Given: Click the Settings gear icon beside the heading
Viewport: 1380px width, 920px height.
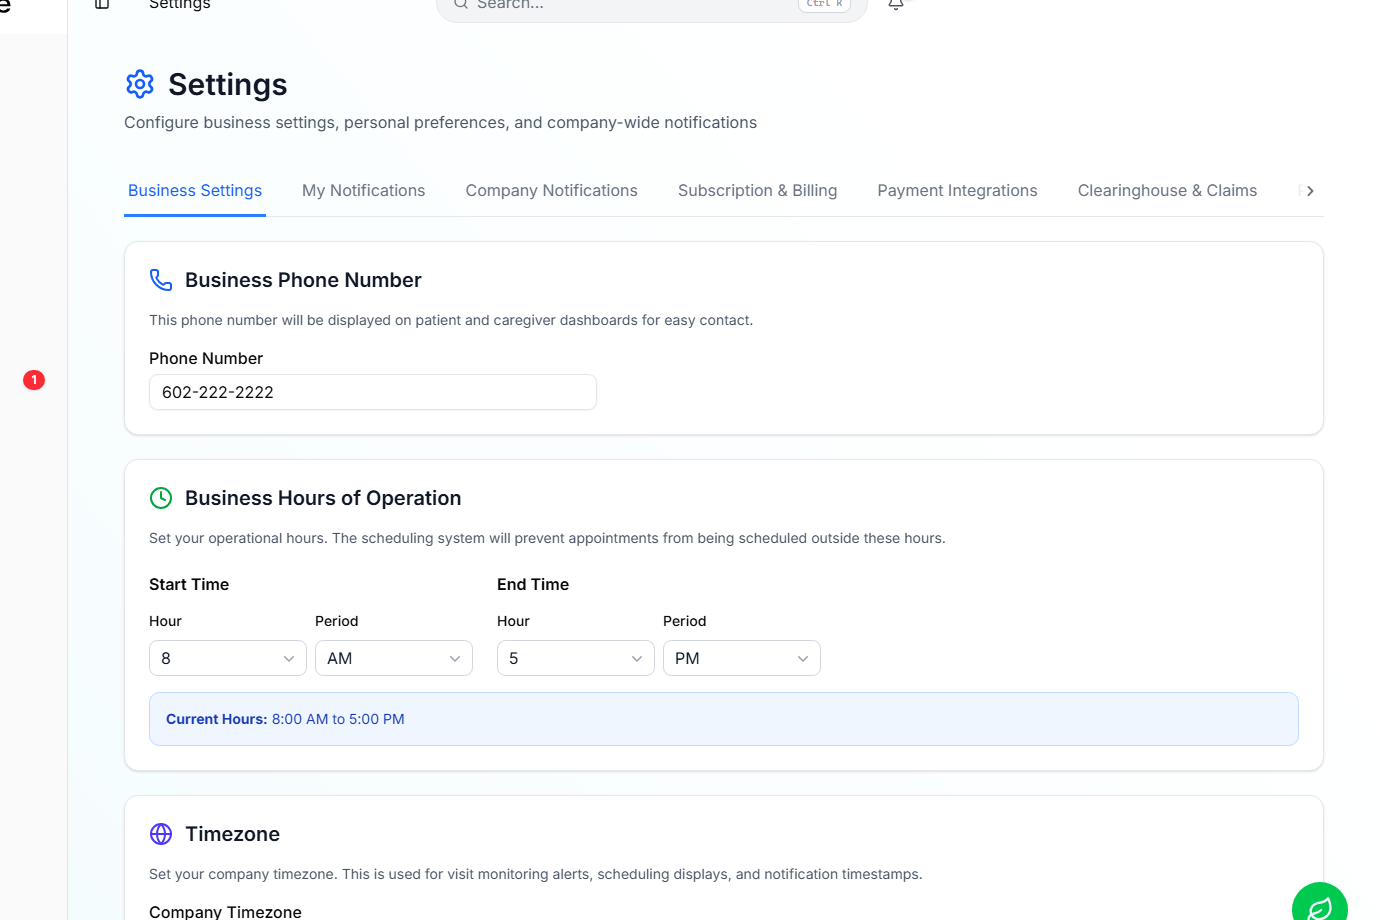Looking at the screenshot, I should (x=140, y=84).
